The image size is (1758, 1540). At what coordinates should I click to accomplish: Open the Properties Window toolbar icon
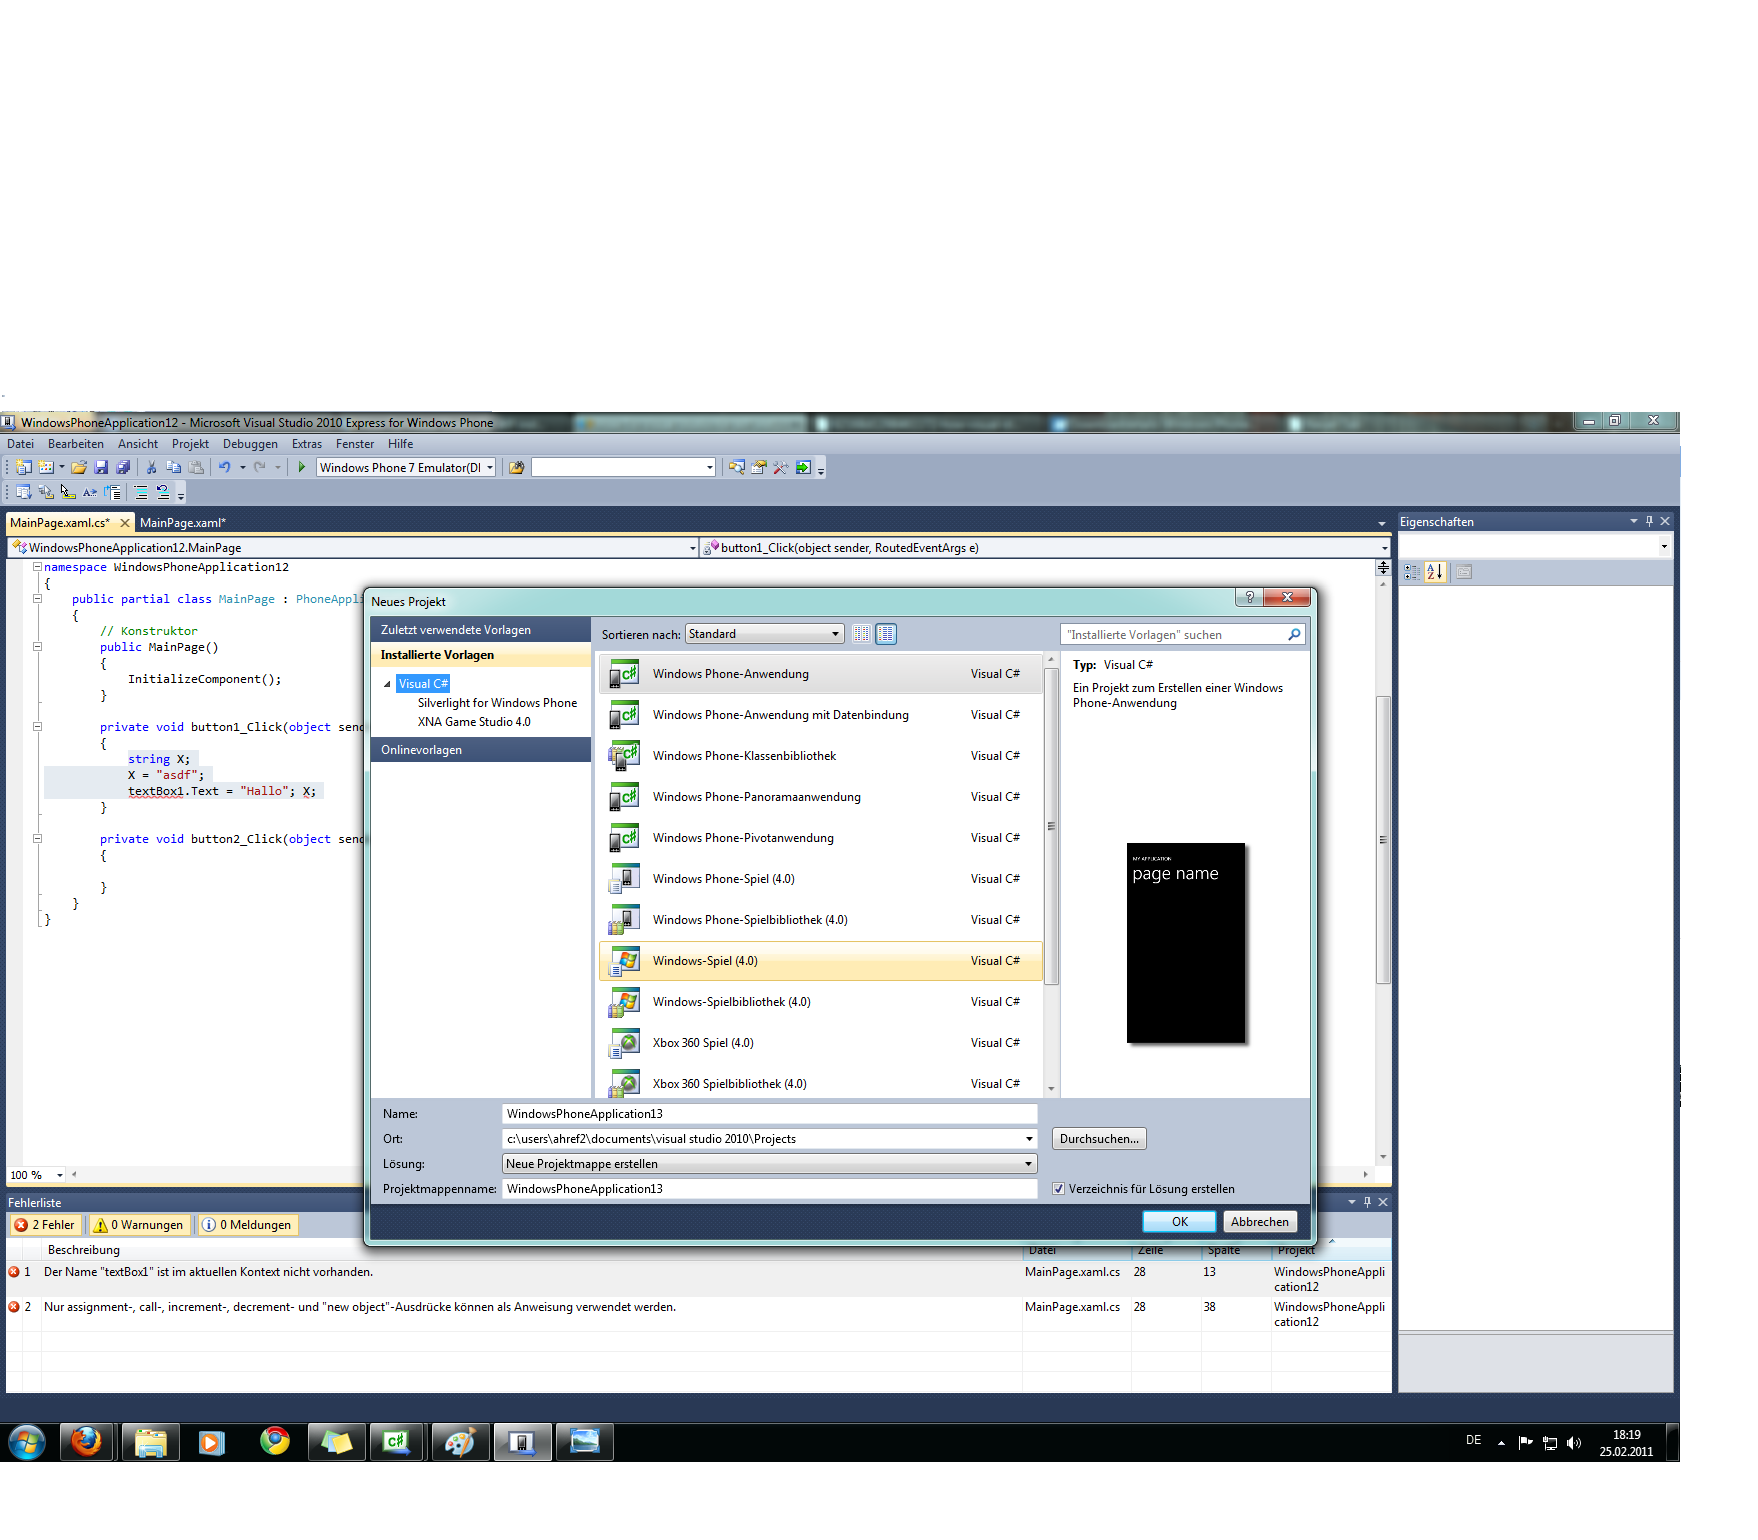pyautogui.click(x=759, y=467)
